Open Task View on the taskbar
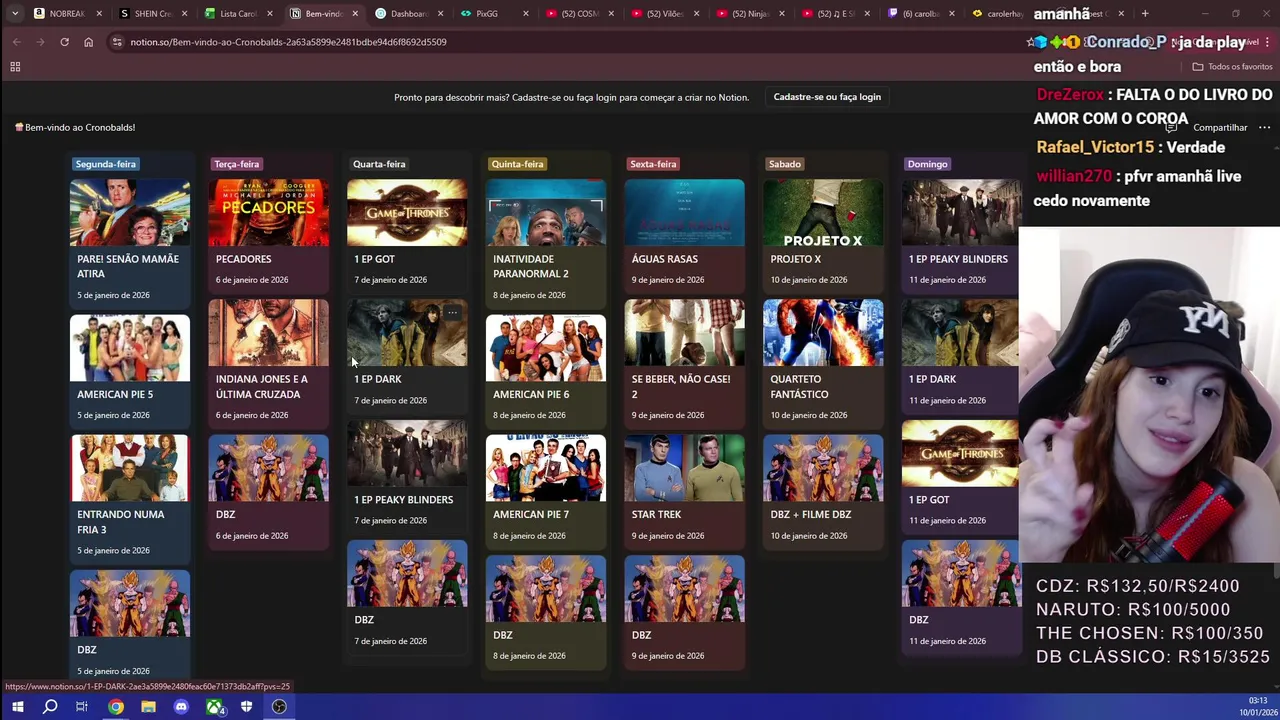The width and height of the screenshot is (1280, 720). point(82,707)
